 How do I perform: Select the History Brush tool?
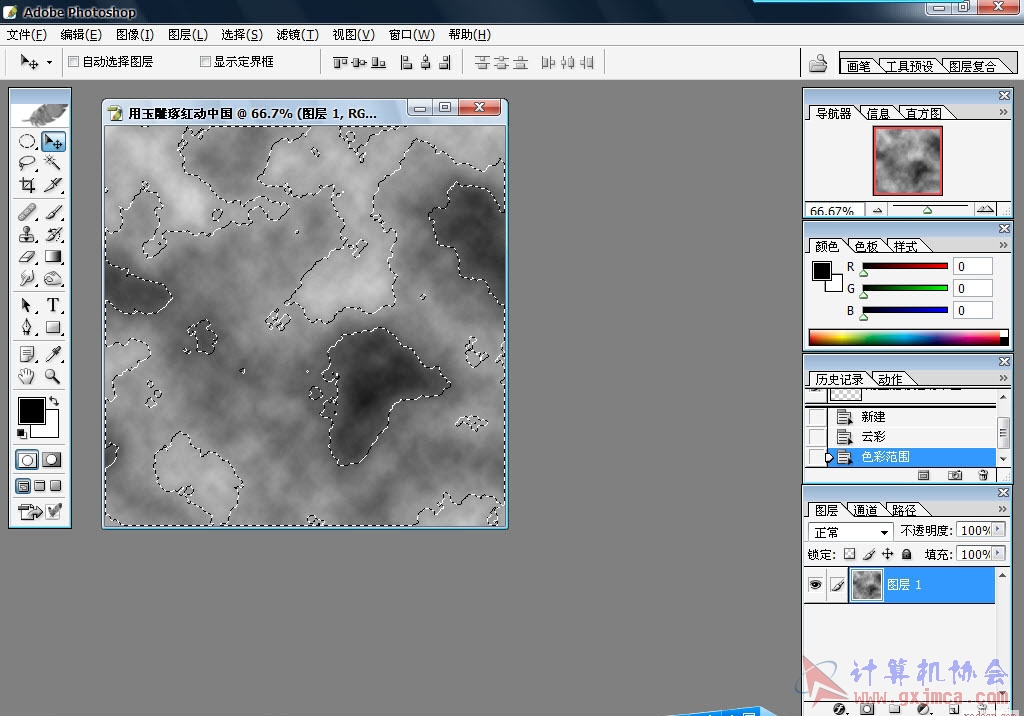pos(53,234)
